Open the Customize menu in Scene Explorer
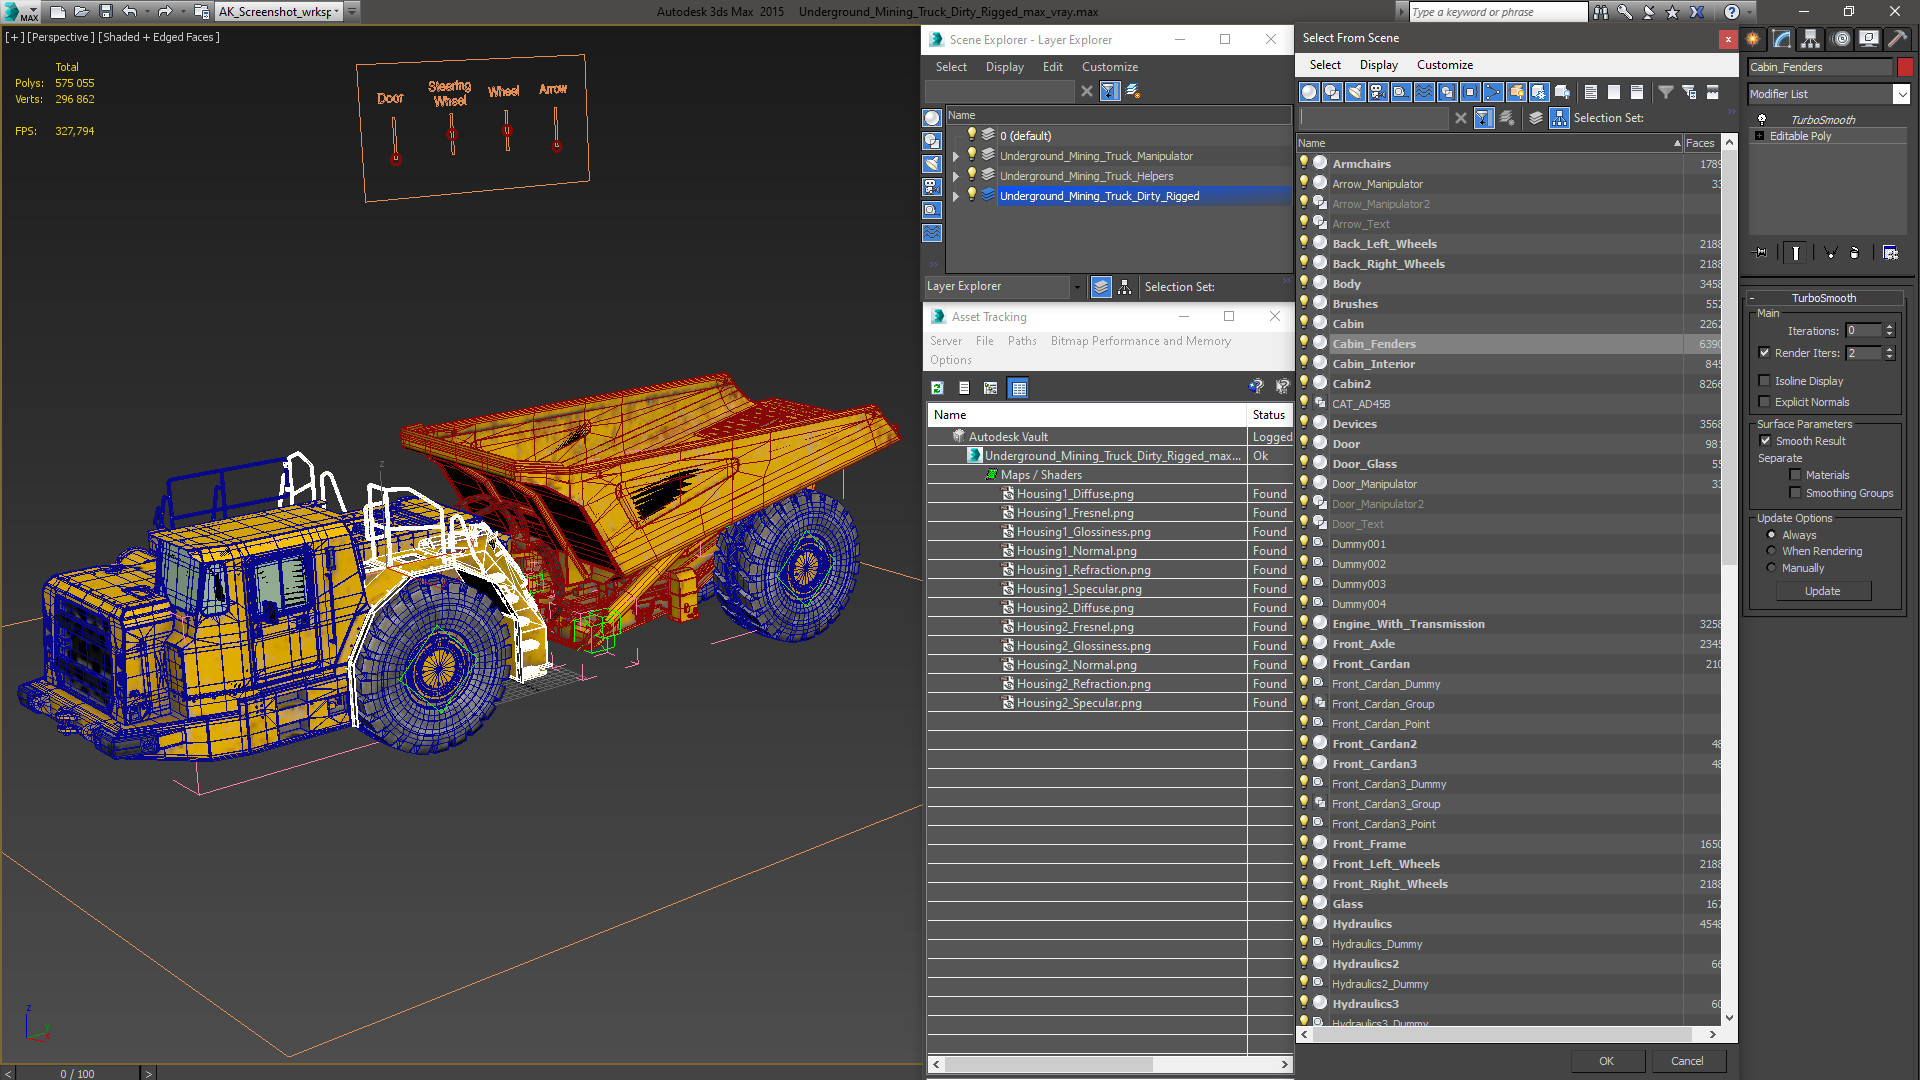 pos(1109,67)
